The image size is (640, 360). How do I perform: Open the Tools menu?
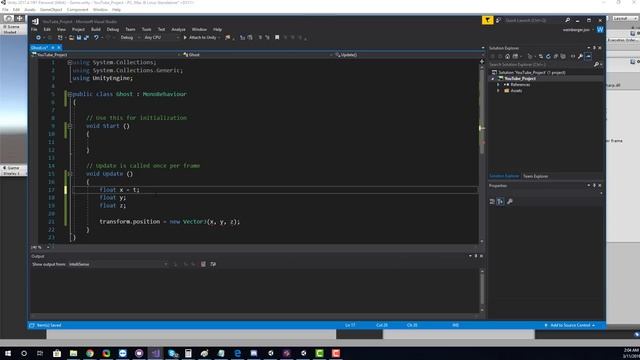tap(147, 29)
